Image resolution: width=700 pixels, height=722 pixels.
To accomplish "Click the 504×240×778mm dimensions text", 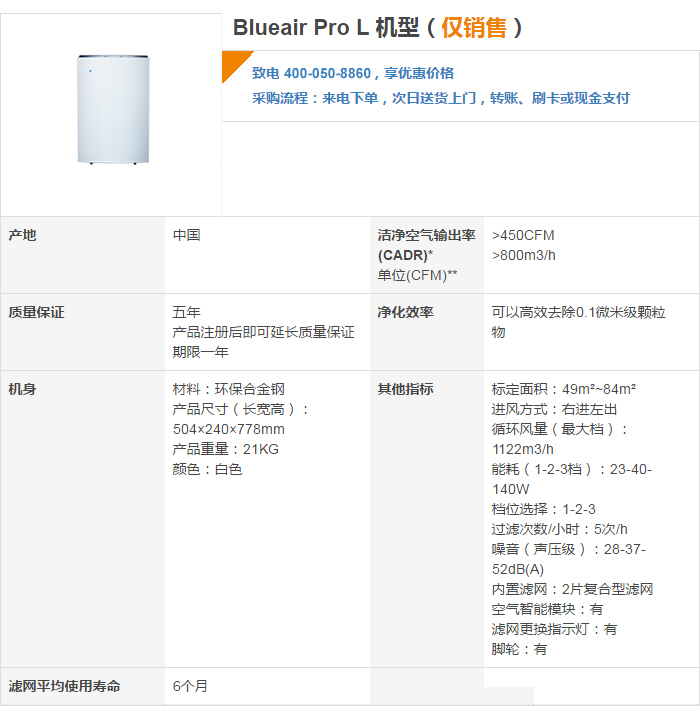I will click(228, 429).
